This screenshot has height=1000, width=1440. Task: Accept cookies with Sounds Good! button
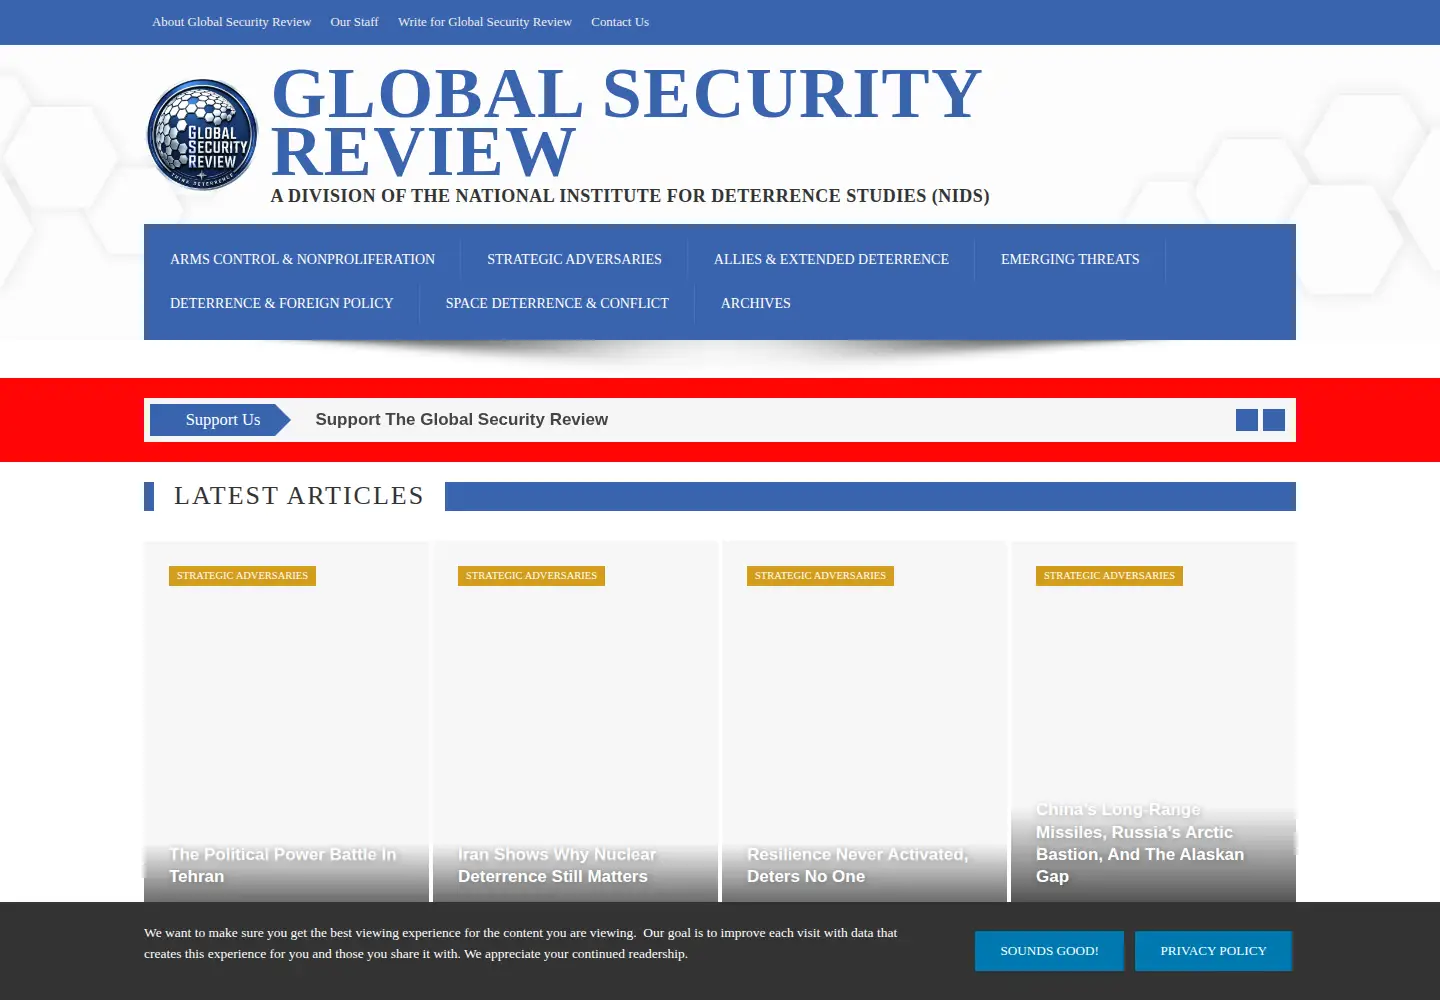tap(1049, 951)
